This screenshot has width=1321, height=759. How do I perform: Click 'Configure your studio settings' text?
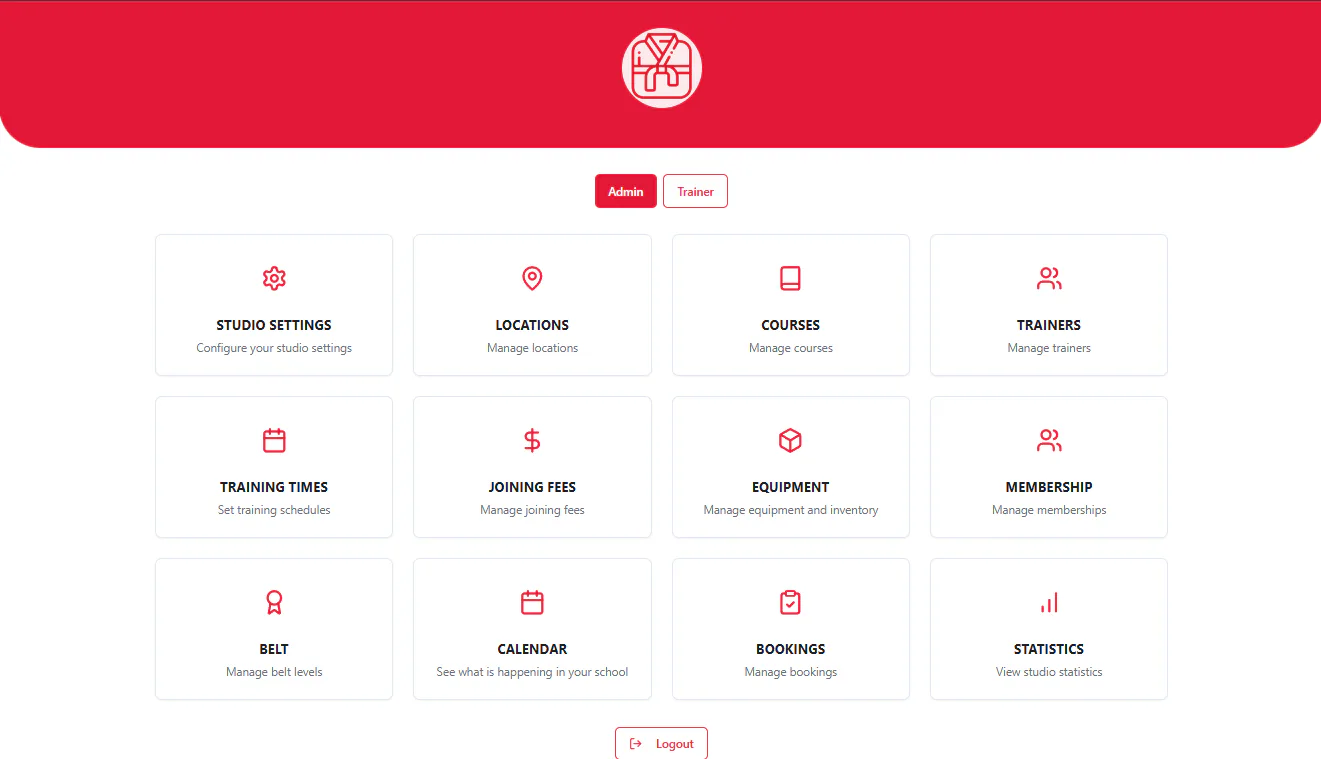point(274,348)
